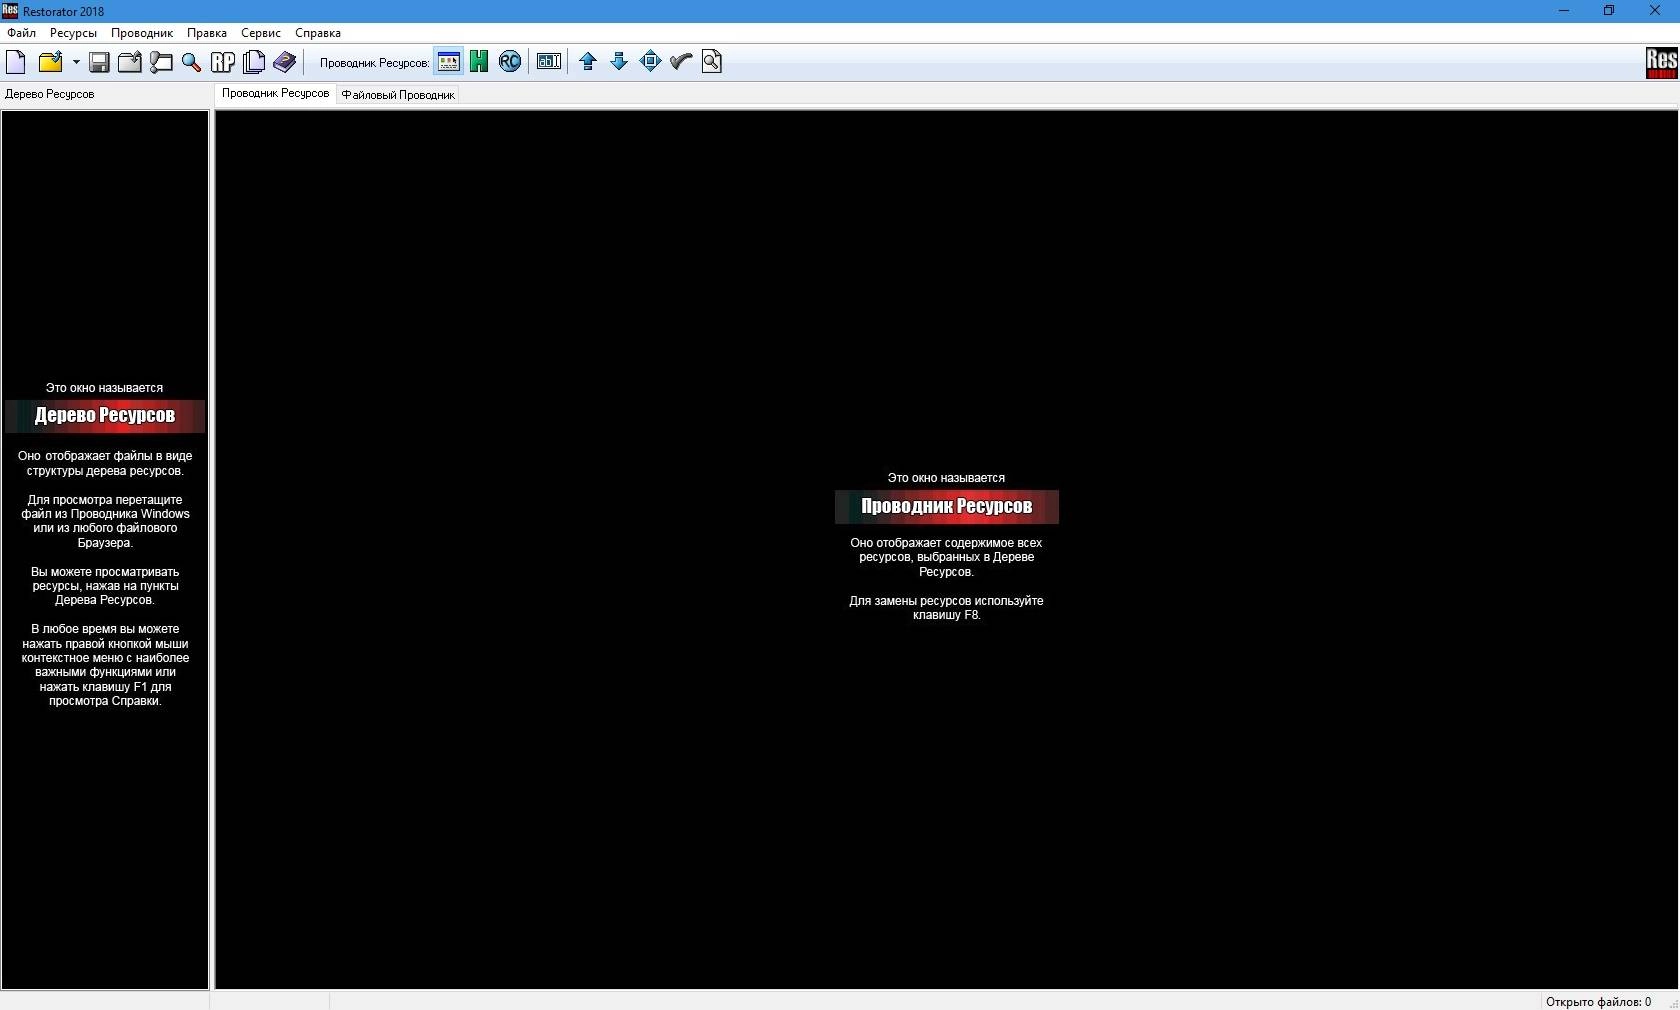
Task: Minimize the Restorator 2018 window
Action: (x=1564, y=11)
